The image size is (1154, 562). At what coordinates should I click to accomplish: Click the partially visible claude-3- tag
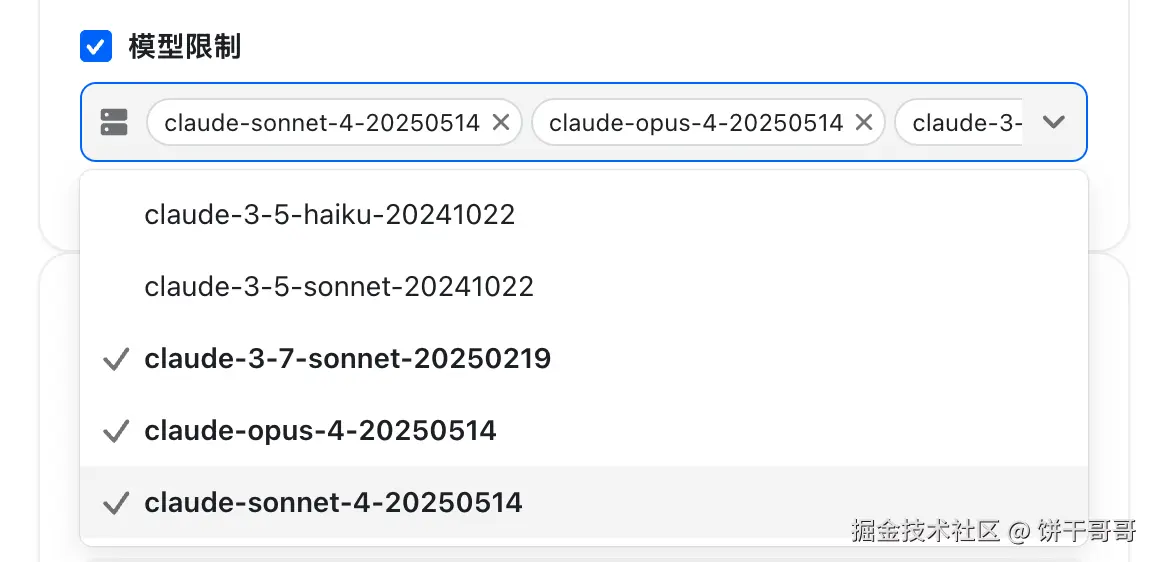click(x=966, y=123)
